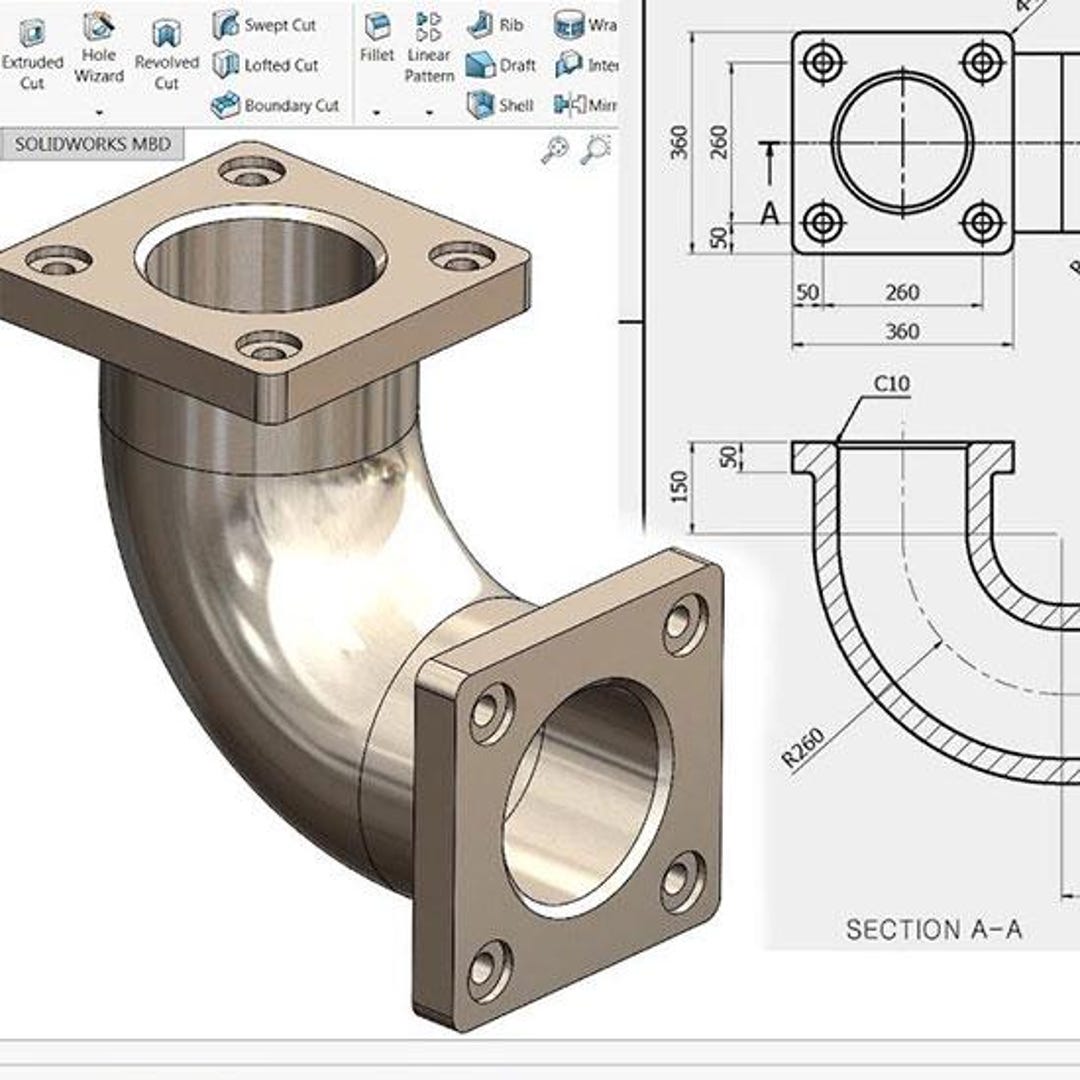Screen dimensions: 1080x1080
Task: Click the horizontal 360 dimension under flange view
Action: [902, 331]
